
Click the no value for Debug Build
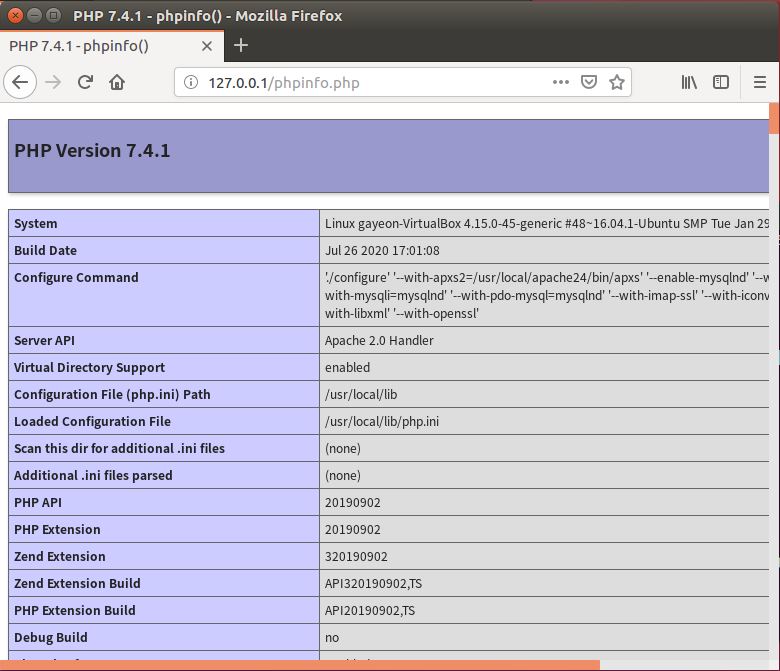click(332, 638)
